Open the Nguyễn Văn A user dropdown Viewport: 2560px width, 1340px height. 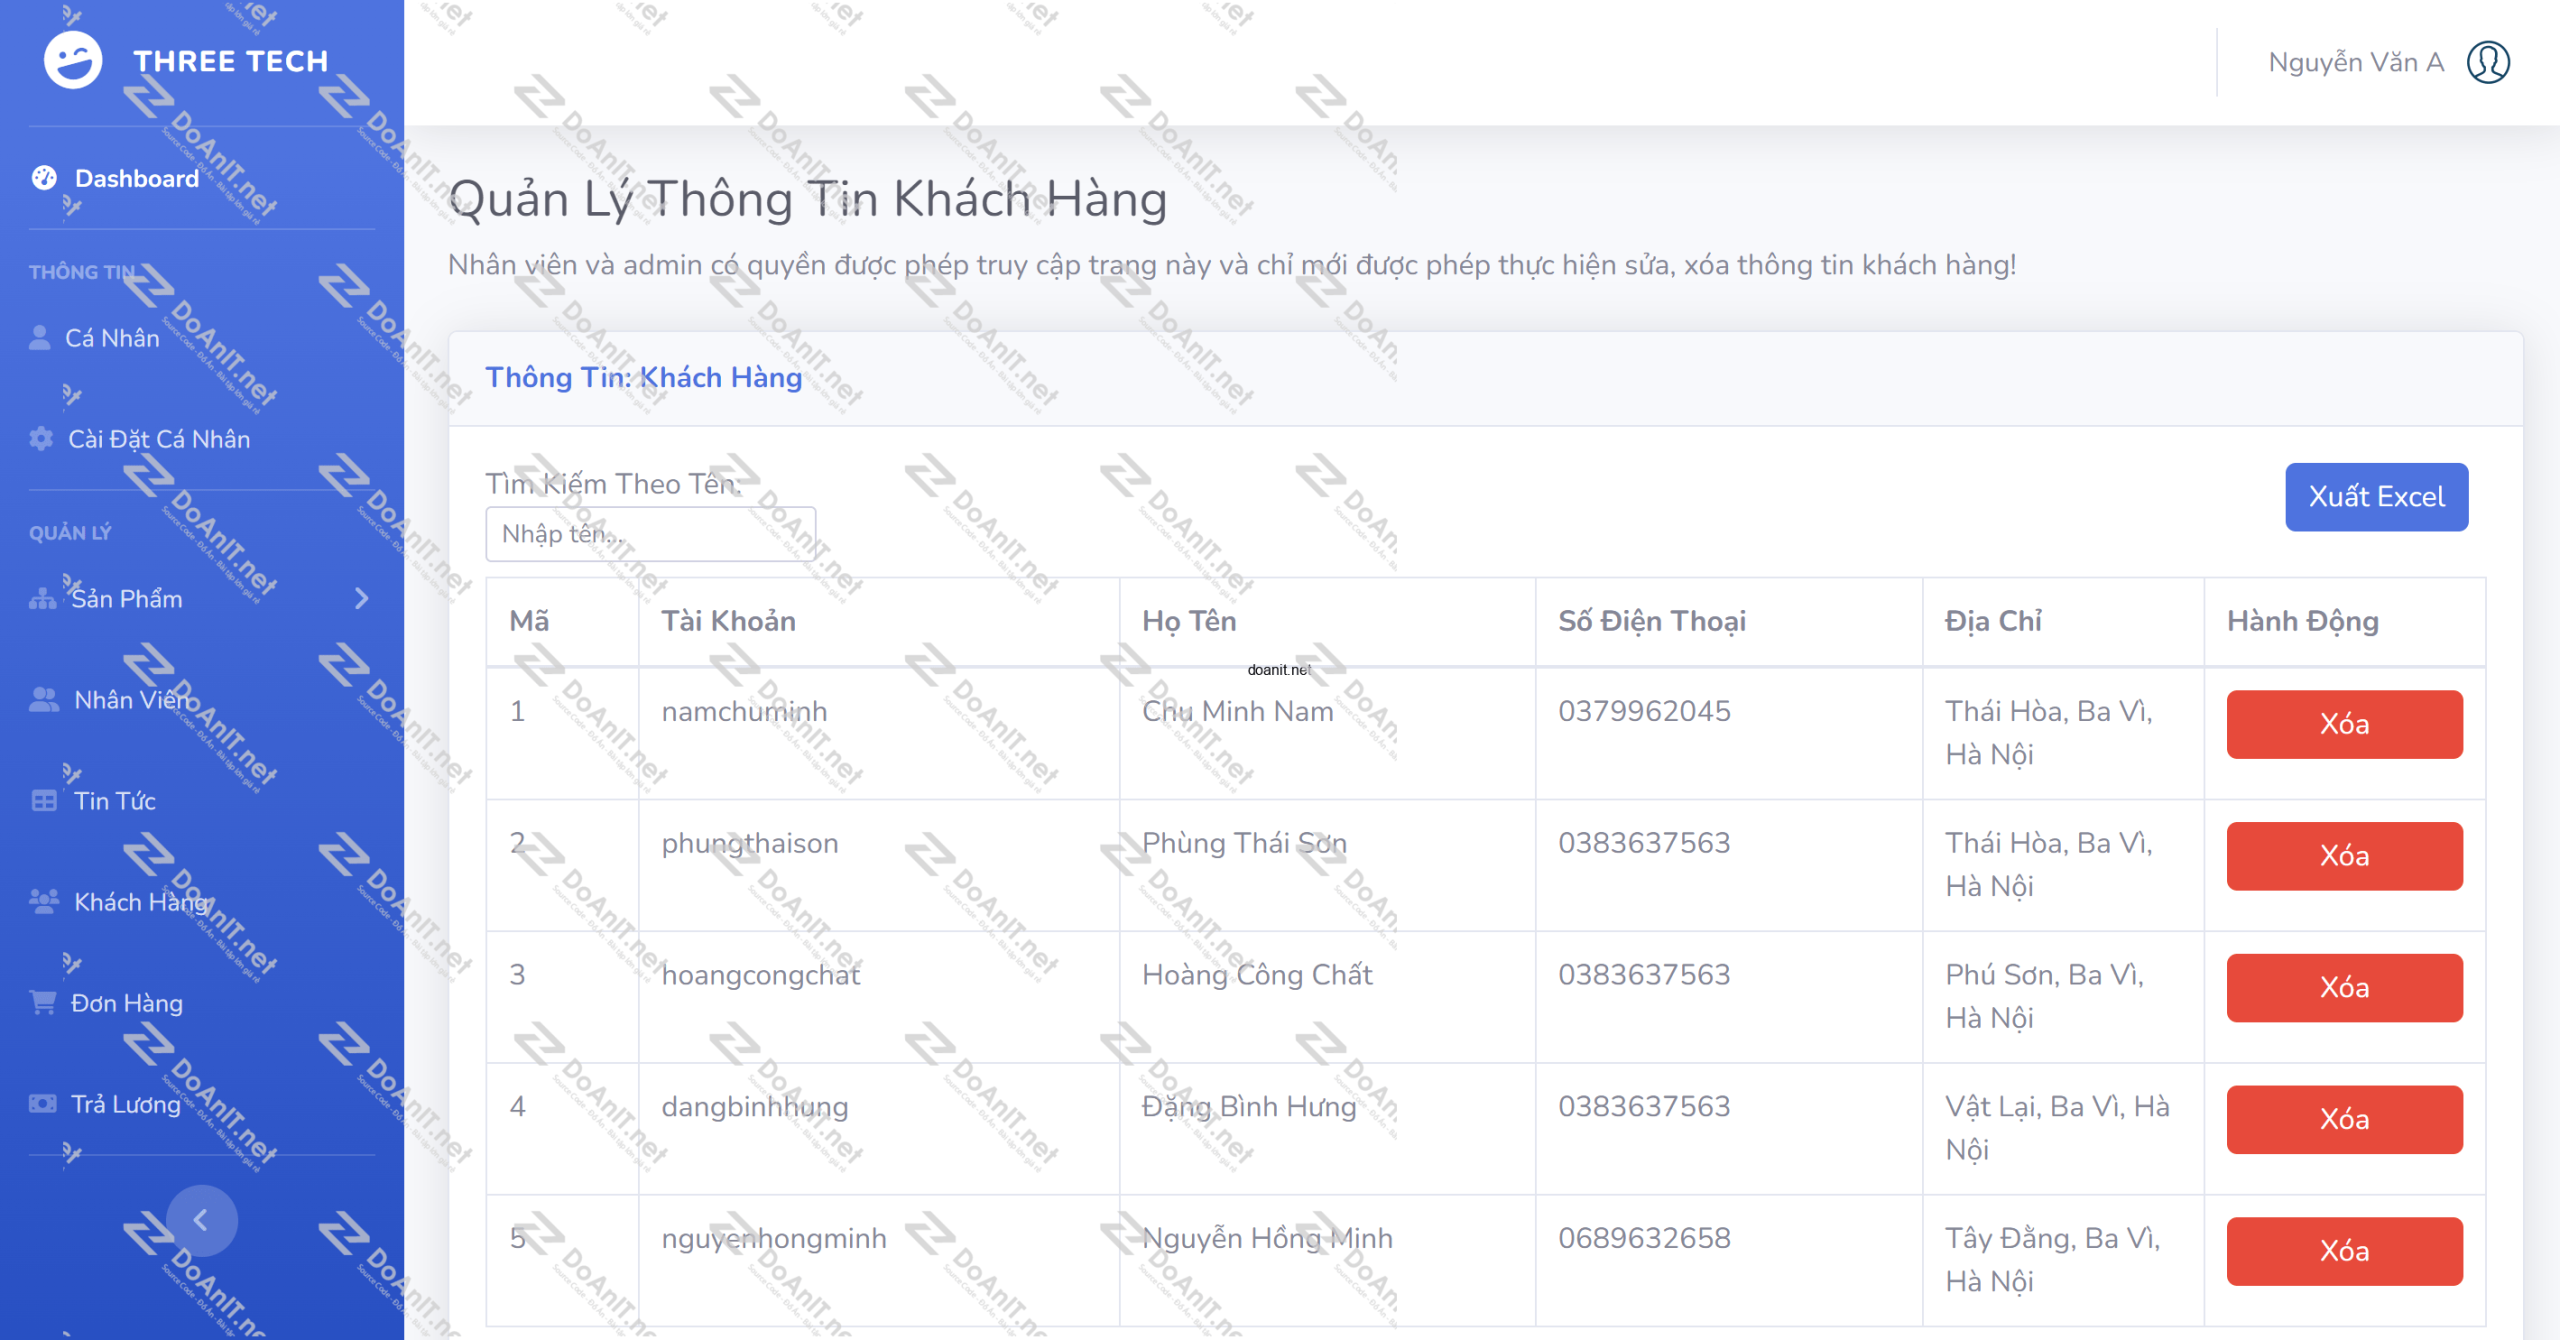click(2388, 62)
